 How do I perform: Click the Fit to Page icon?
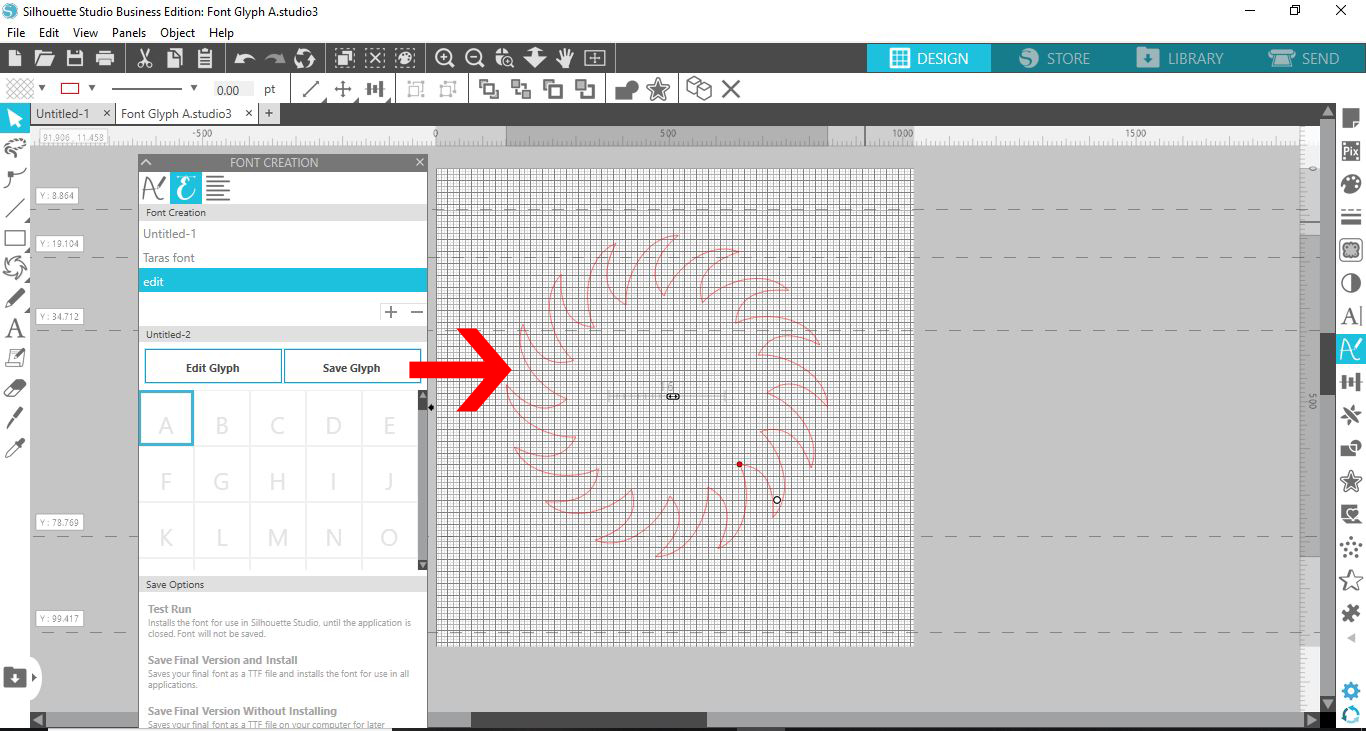[x=595, y=58]
